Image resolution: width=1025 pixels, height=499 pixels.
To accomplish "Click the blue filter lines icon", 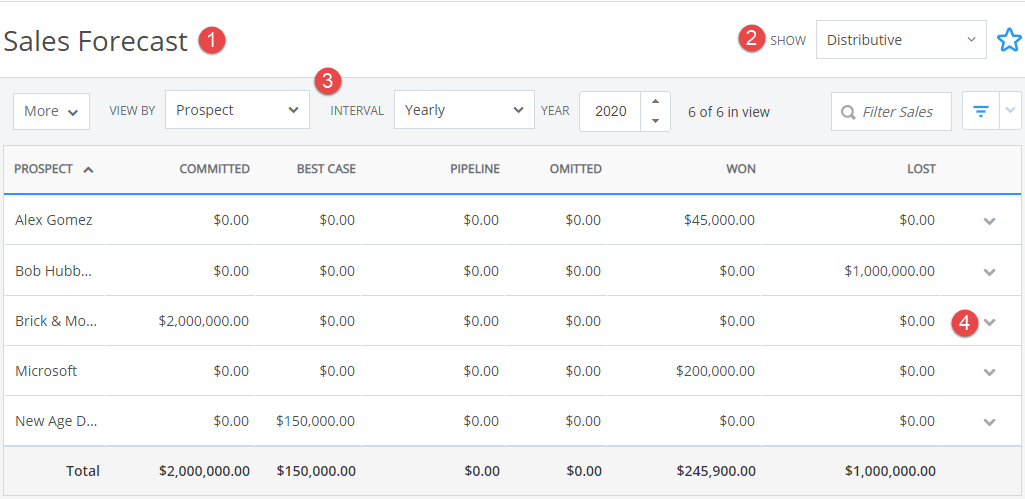I will tap(981, 112).
